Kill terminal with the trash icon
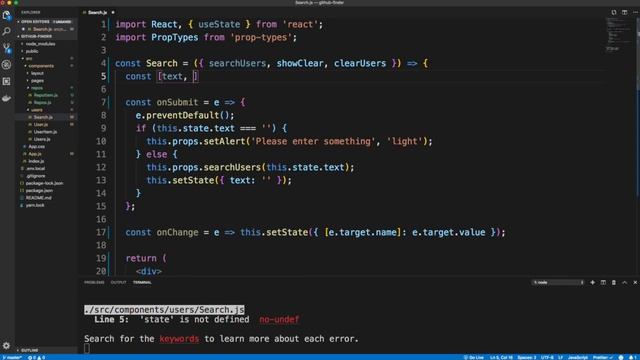This screenshot has height=360, width=640. tap(613, 282)
